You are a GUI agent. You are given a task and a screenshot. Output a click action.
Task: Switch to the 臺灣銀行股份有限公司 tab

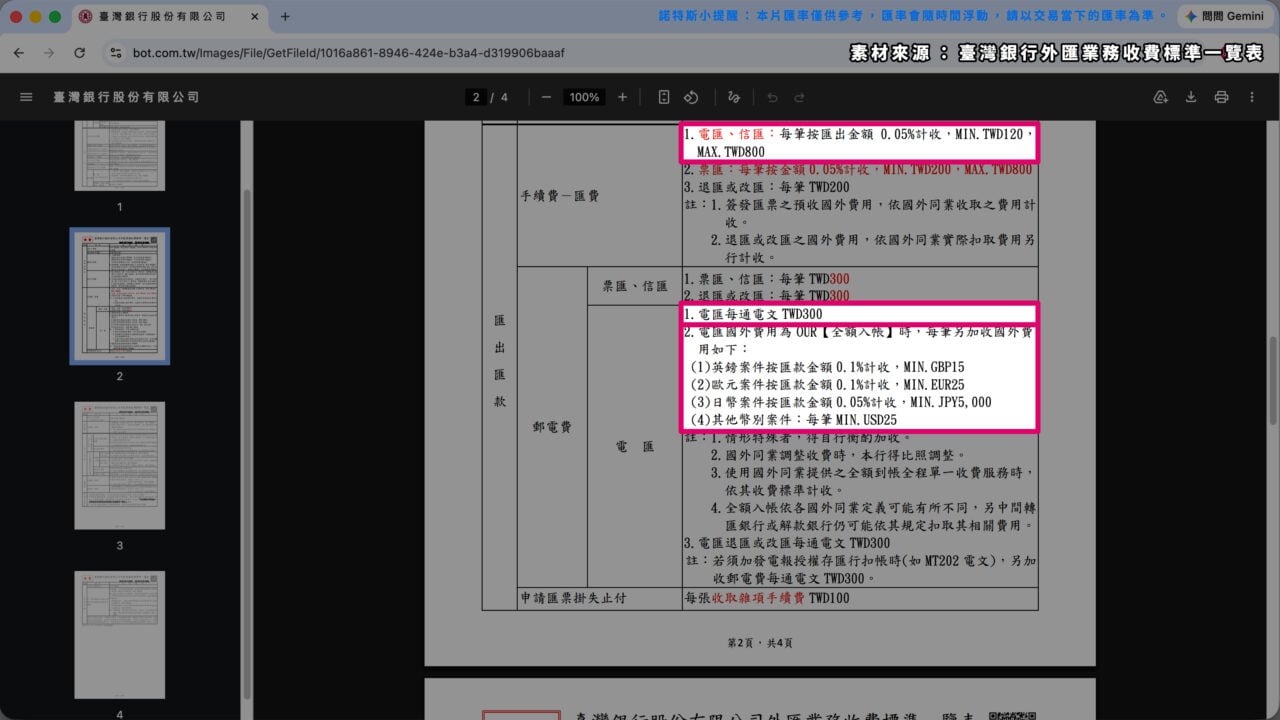tap(168, 17)
